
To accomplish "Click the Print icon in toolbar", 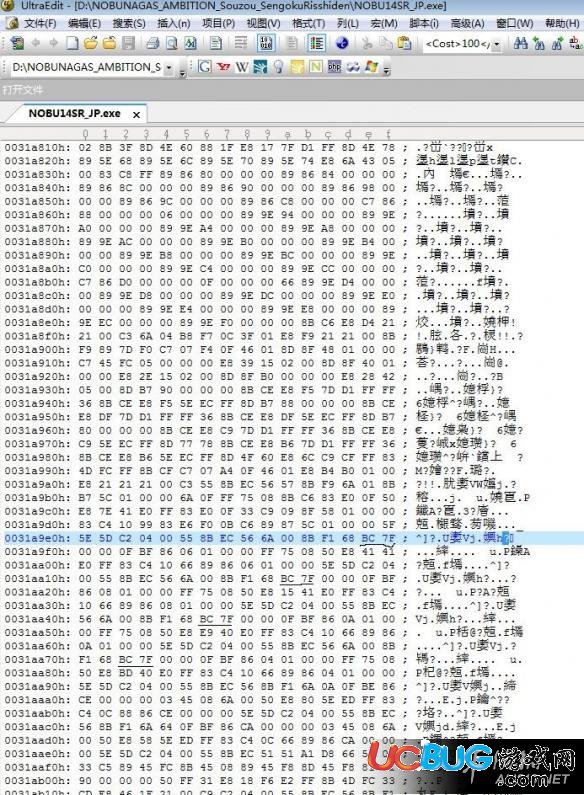I will pyautogui.click(x=153, y=44).
